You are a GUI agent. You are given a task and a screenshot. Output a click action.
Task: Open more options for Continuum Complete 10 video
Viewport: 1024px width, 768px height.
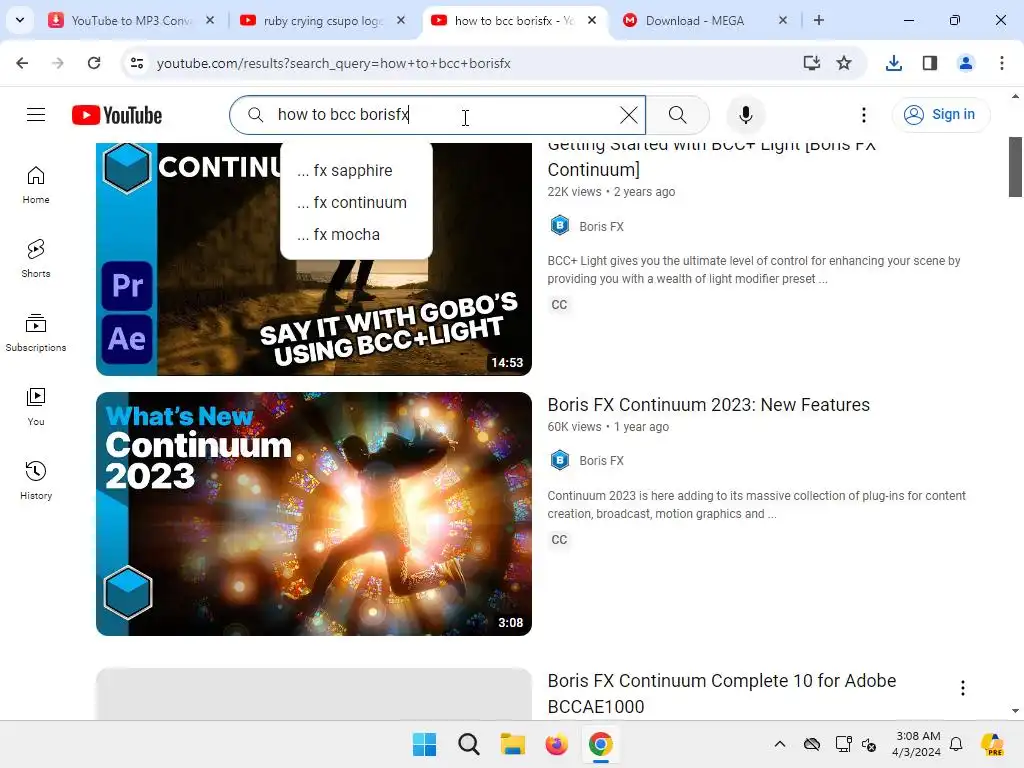coord(962,688)
